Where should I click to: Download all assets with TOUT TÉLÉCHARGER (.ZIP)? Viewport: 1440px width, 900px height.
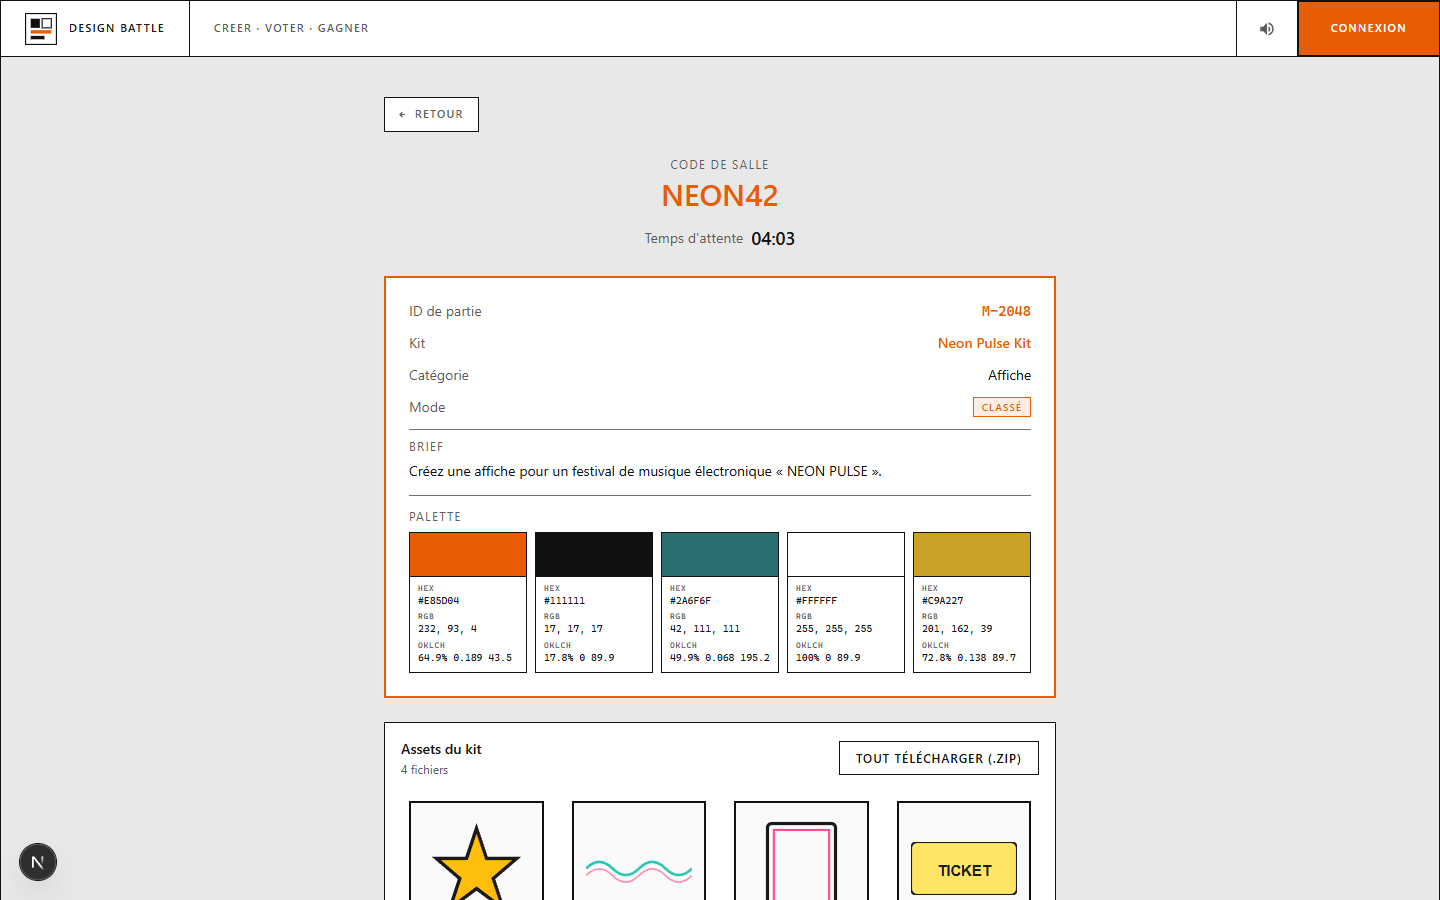point(938,758)
